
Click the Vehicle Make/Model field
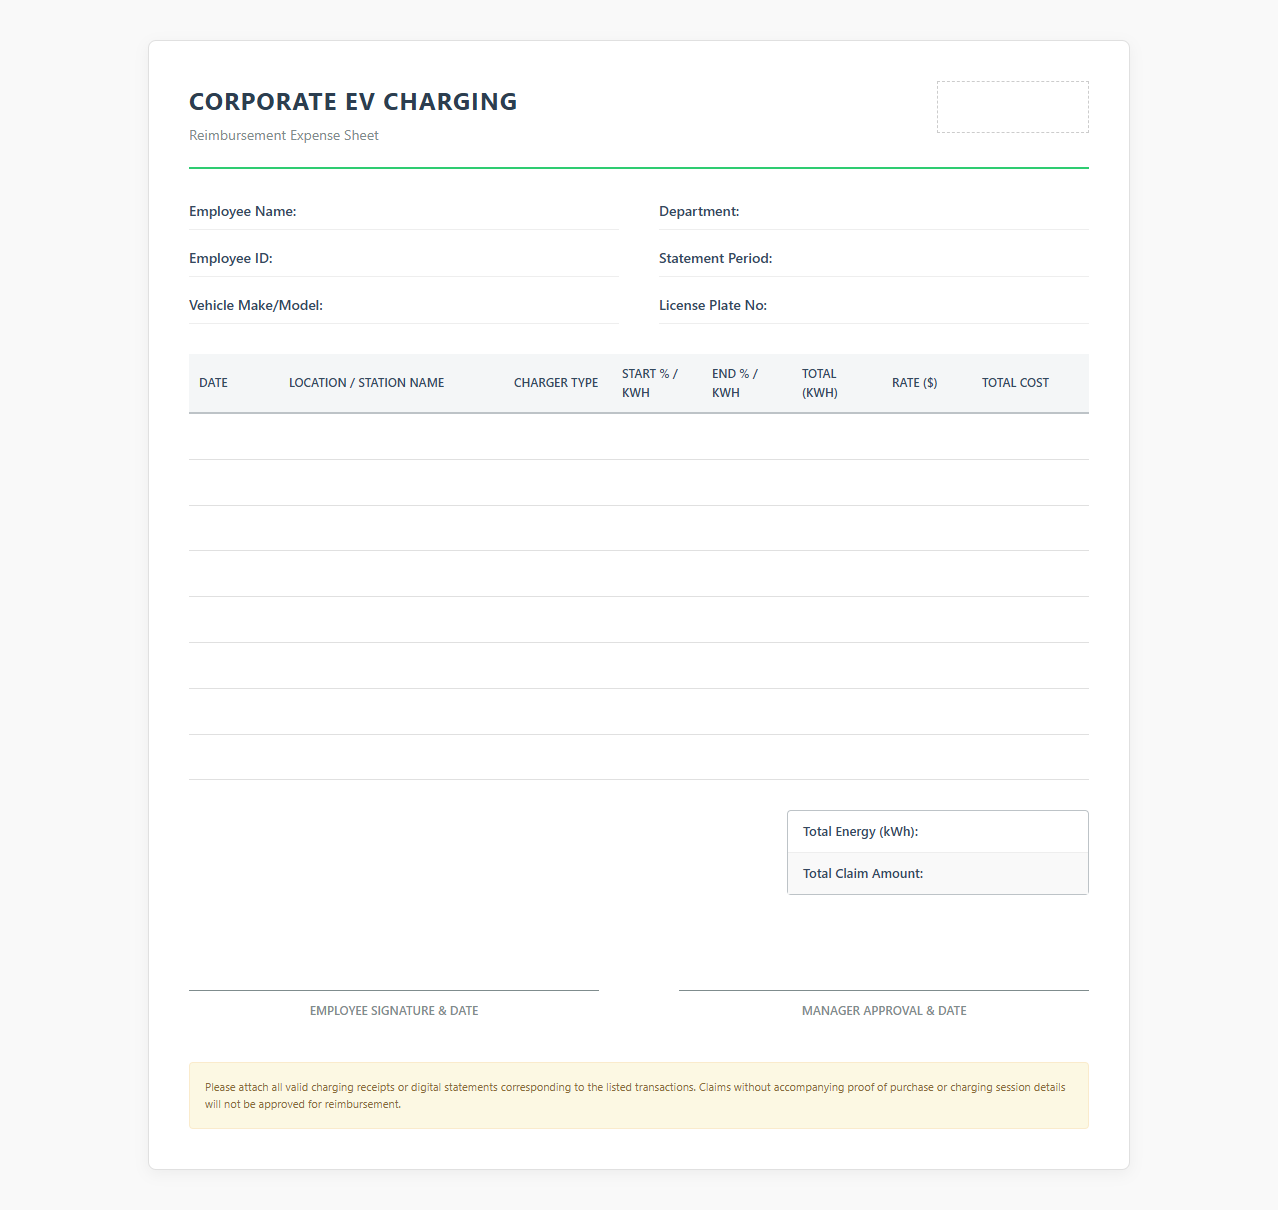tap(404, 305)
